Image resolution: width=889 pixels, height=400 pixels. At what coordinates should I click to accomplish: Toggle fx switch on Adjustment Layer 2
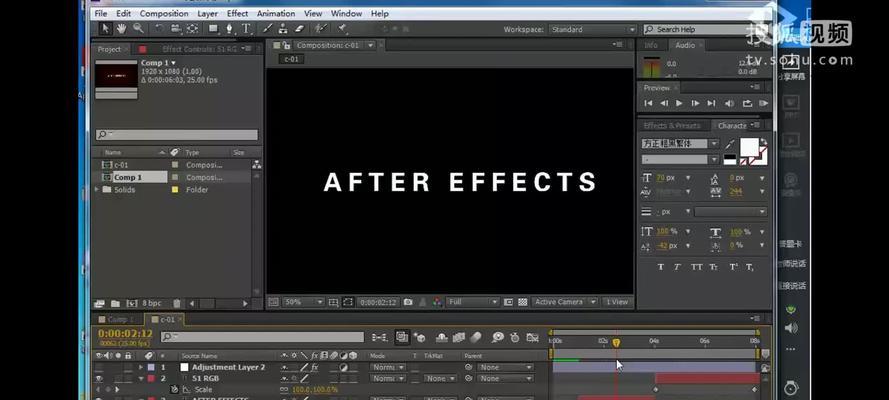[315, 368]
